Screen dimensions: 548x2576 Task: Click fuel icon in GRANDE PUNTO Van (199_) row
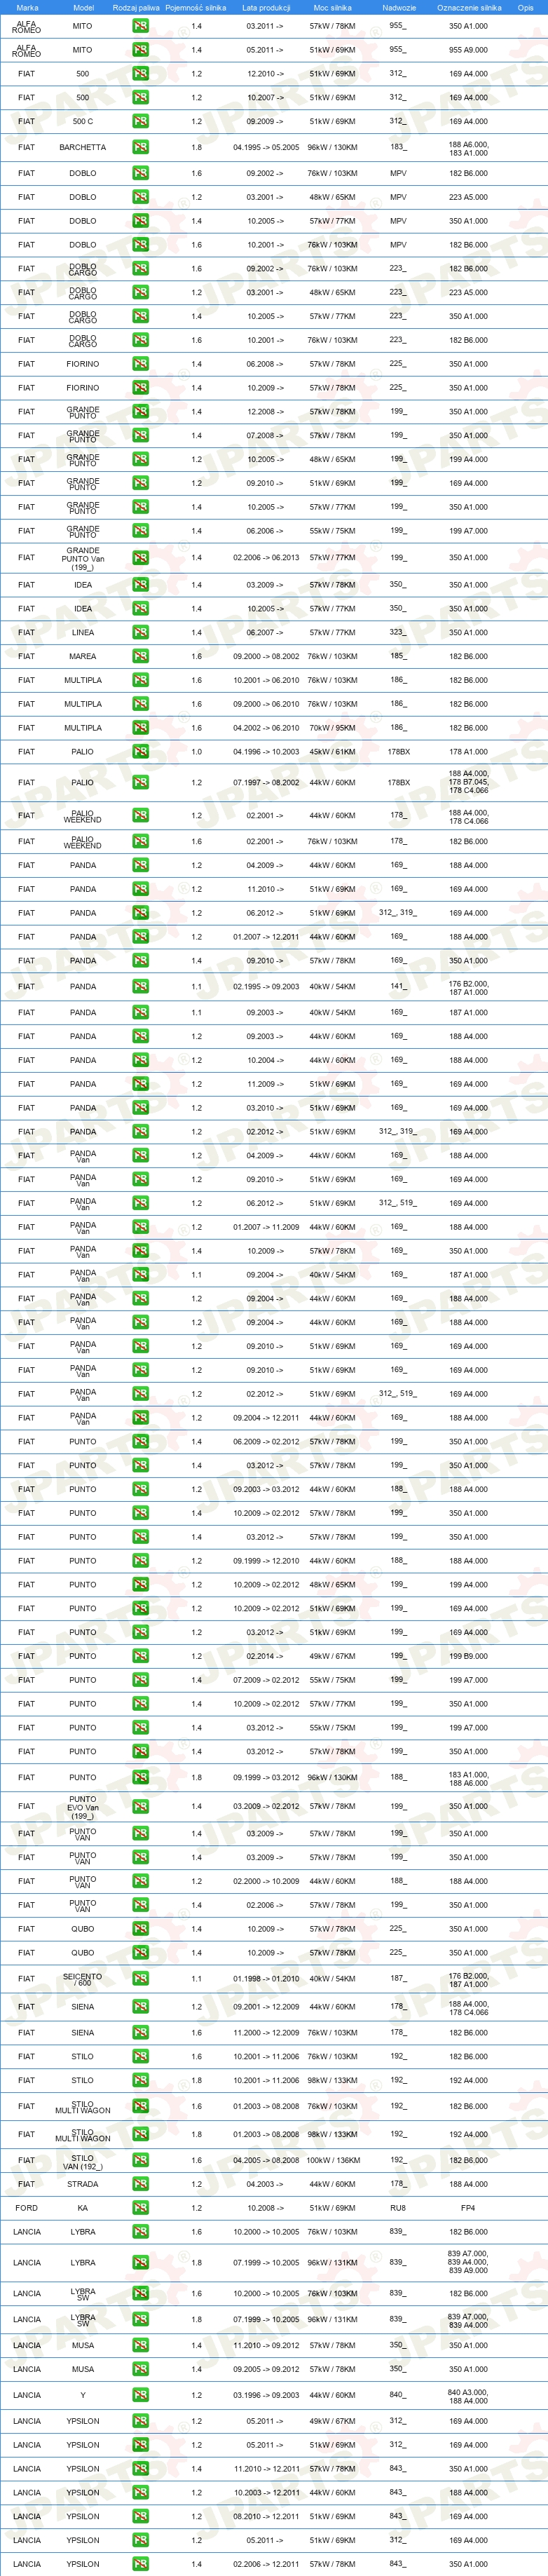pyautogui.click(x=141, y=558)
